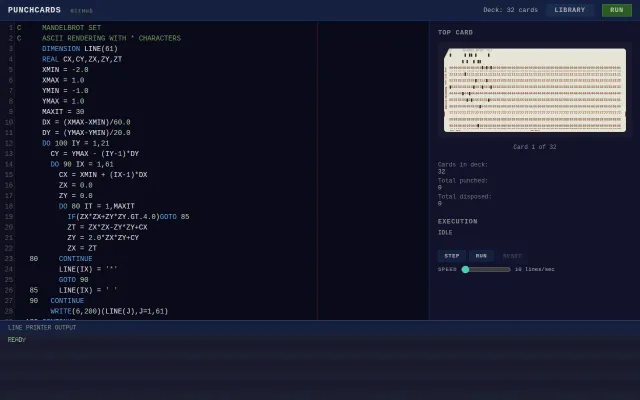Click code line LINE(IX) = '*'
The width and height of the screenshot is (640, 400).
88,269
